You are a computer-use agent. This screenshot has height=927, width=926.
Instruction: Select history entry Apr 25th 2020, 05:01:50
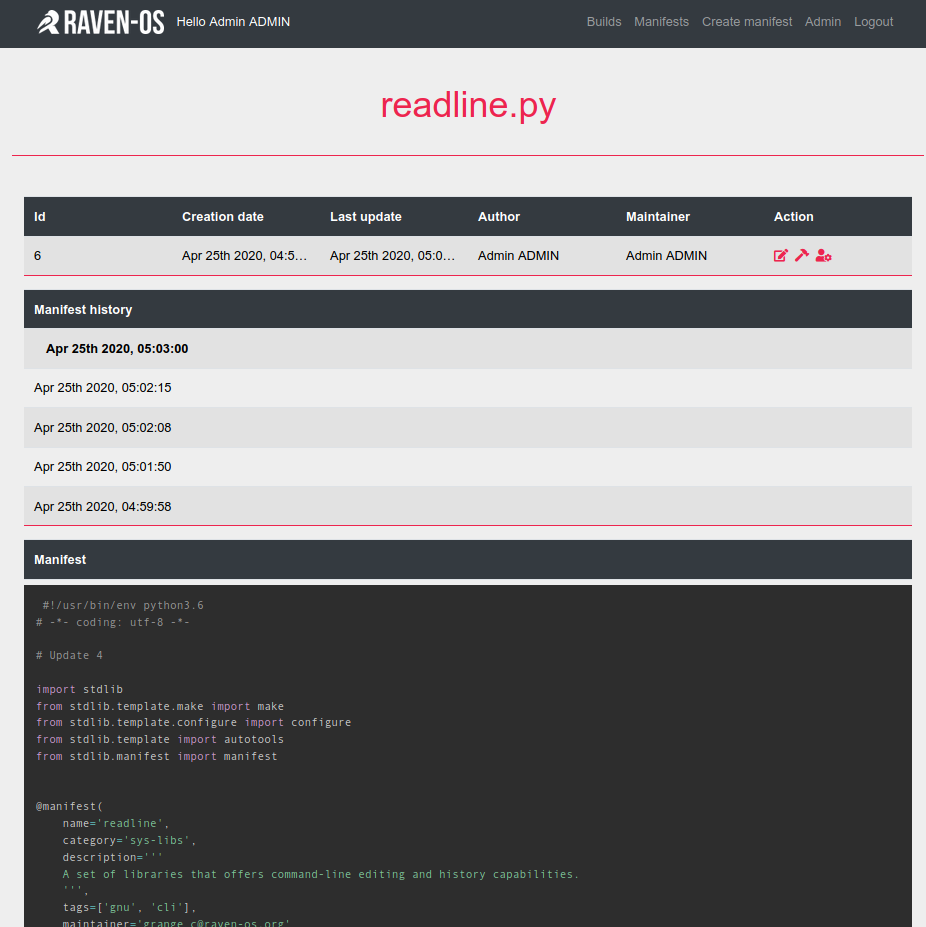(103, 467)
